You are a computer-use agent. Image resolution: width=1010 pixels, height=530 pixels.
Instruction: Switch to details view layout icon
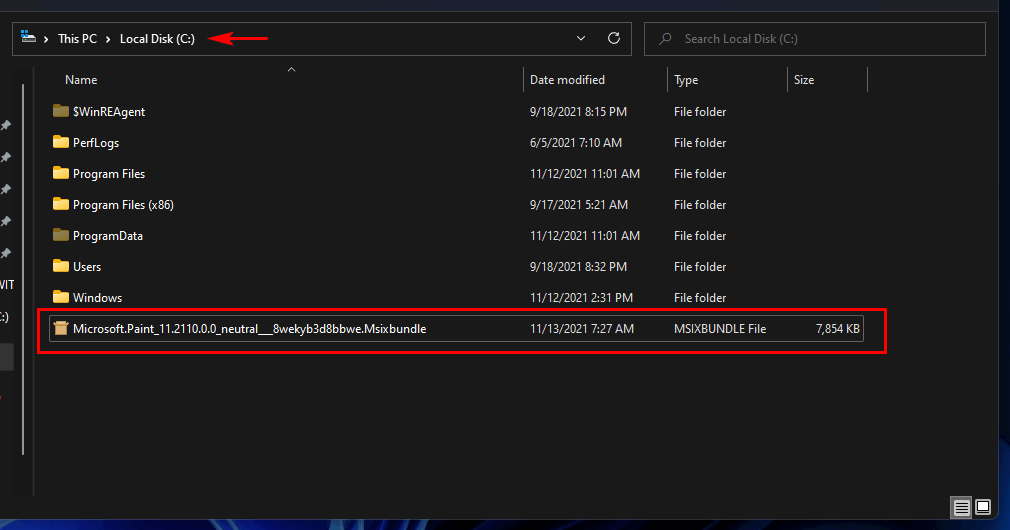961,507
